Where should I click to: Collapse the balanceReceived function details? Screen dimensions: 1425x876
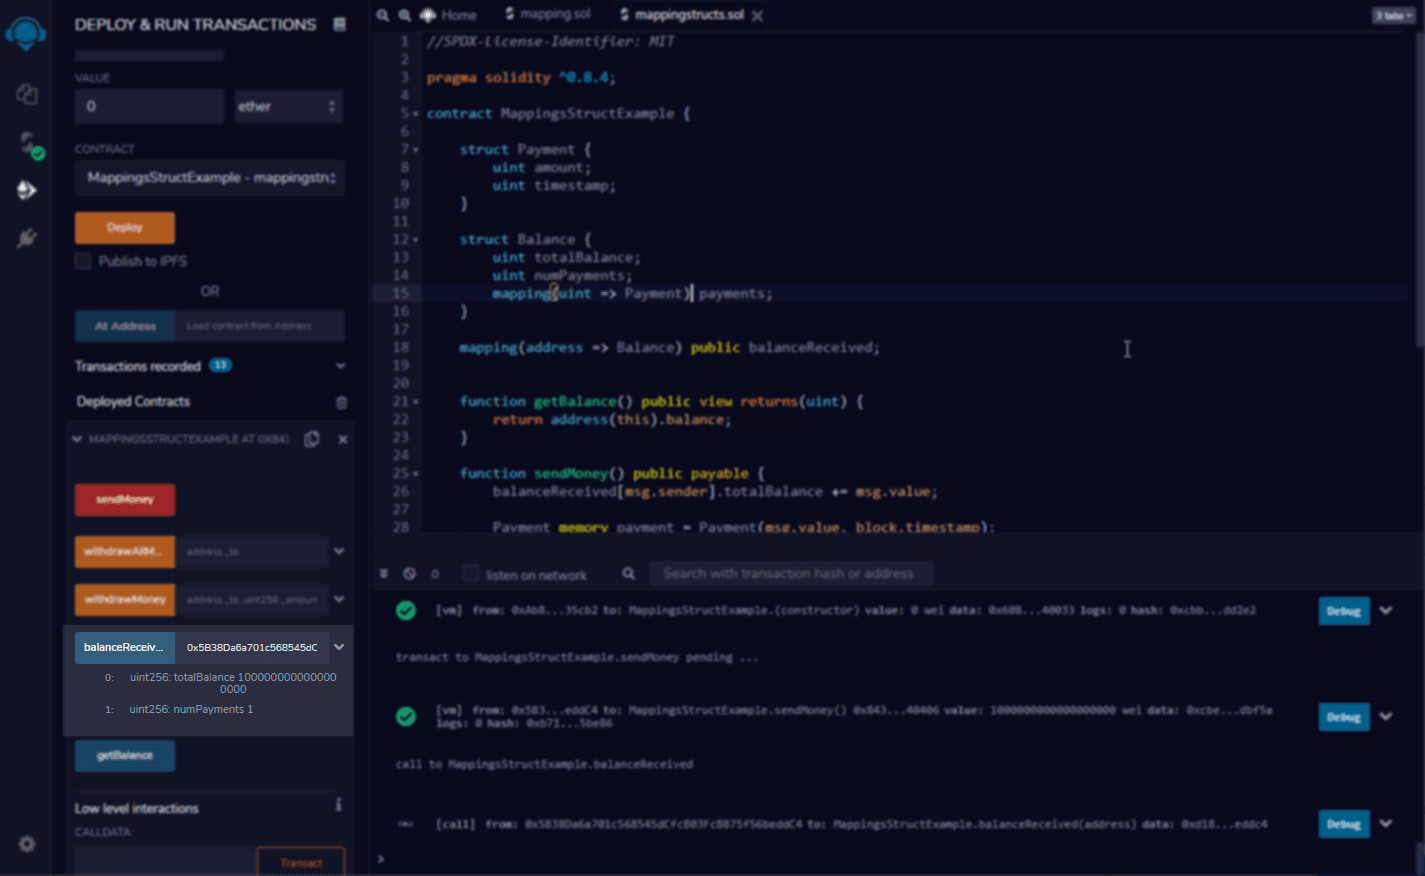339,647
